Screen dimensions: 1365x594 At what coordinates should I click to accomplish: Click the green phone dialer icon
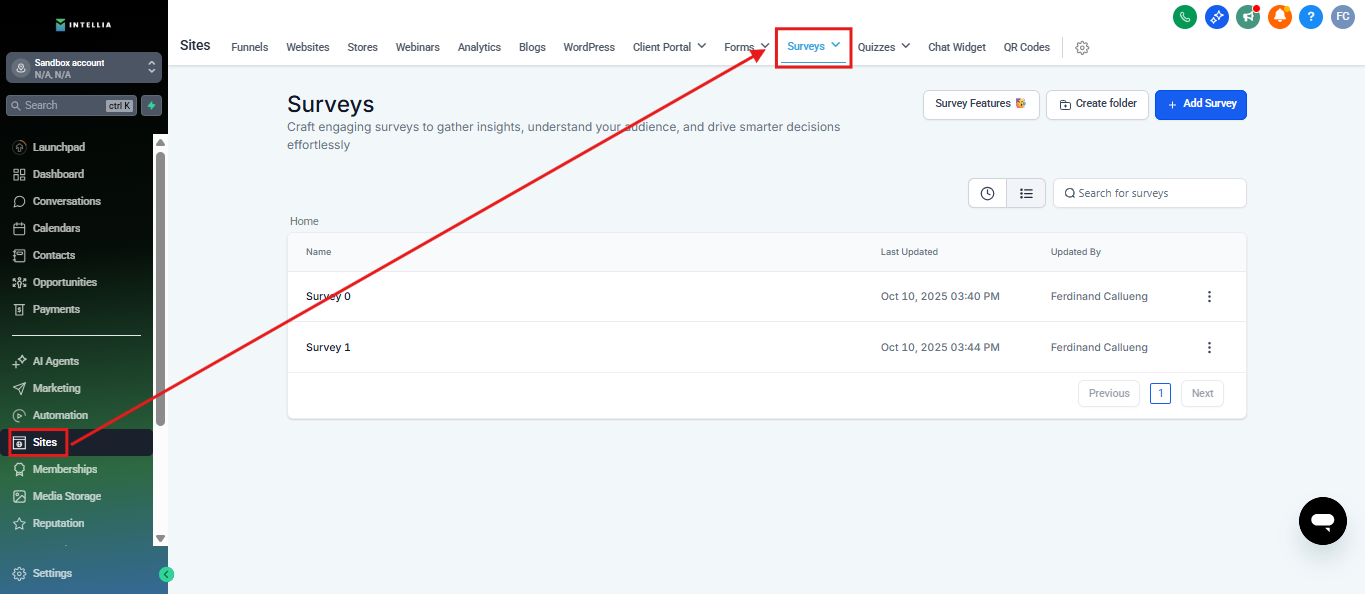(1185, 16)
